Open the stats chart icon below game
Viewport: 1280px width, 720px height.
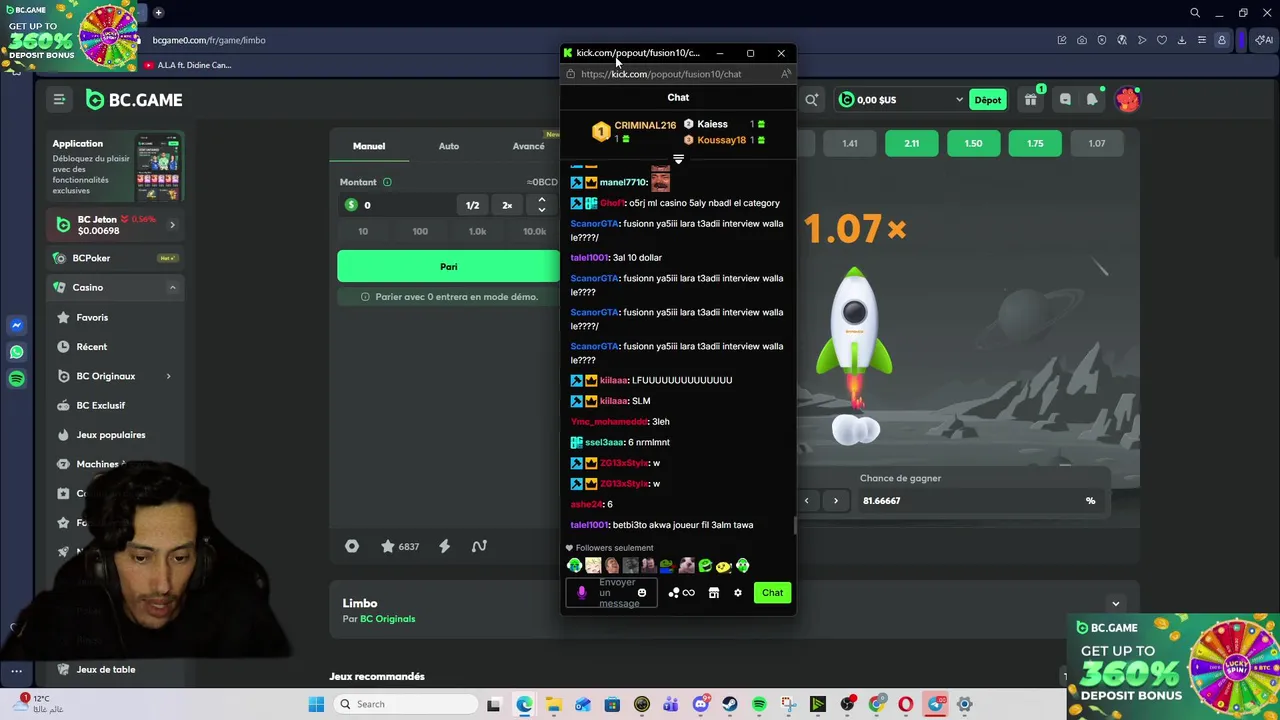pos(479,546)
